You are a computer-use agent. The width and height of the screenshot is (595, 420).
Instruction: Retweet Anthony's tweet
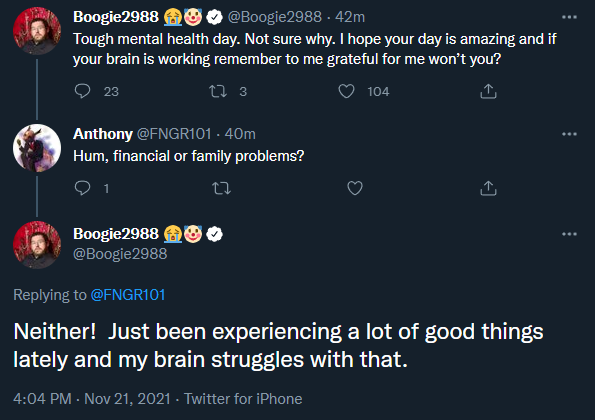pos(221,188)
